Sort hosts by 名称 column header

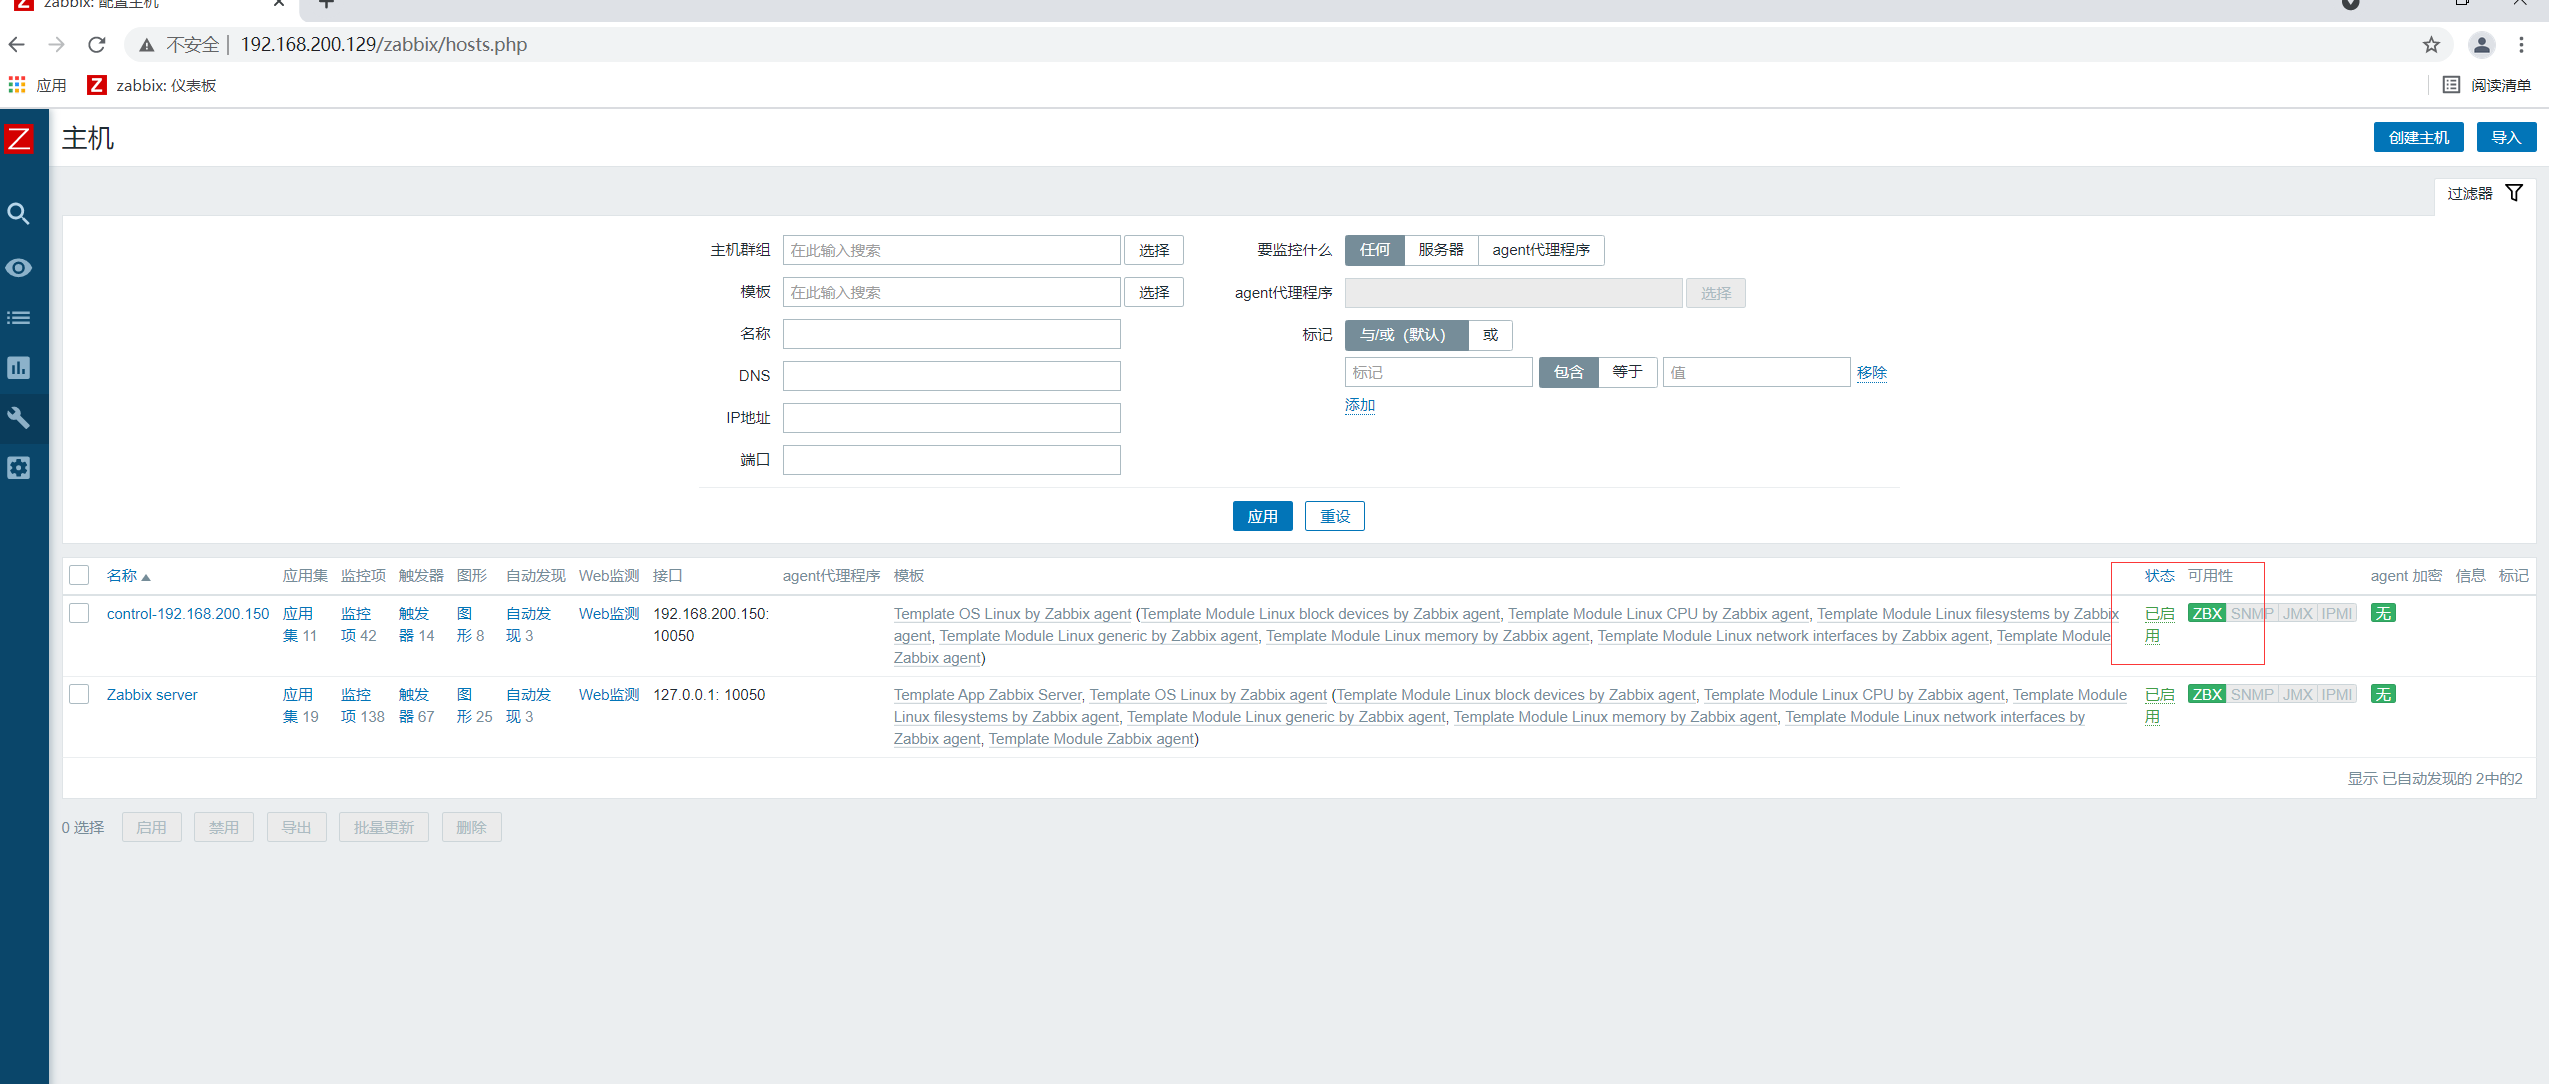point(123,576)
